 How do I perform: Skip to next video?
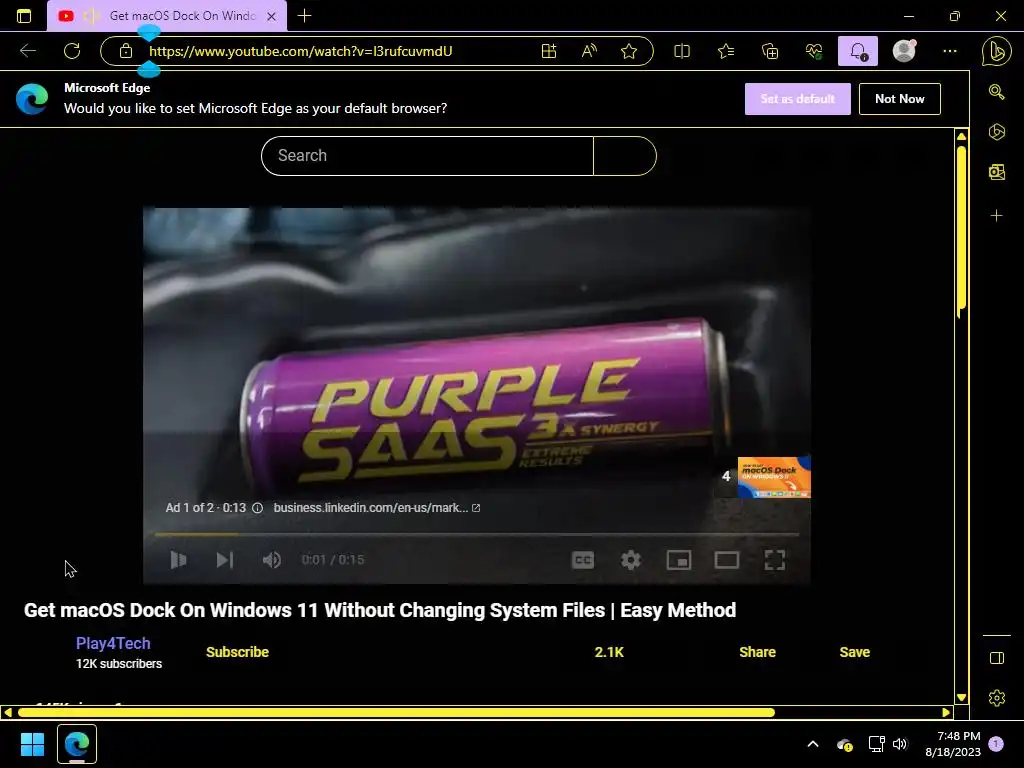point(225,560)
